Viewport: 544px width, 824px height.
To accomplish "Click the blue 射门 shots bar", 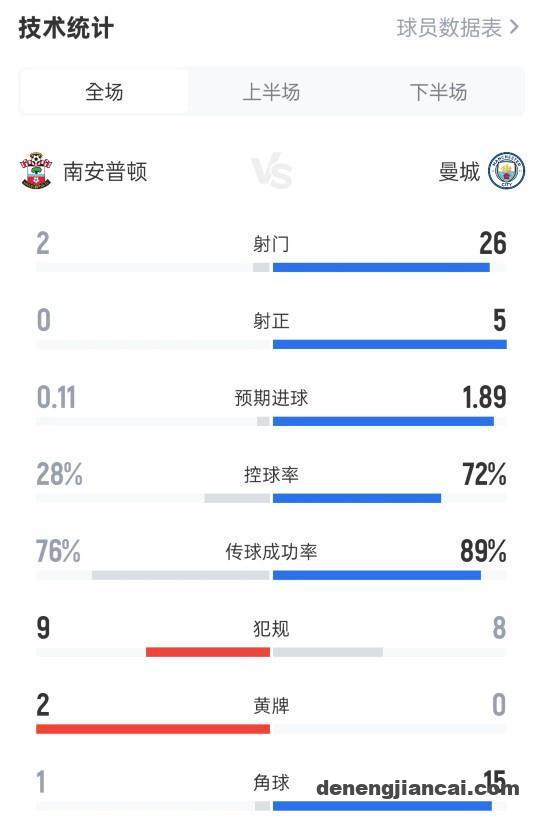I will click(x=381, y=267).
